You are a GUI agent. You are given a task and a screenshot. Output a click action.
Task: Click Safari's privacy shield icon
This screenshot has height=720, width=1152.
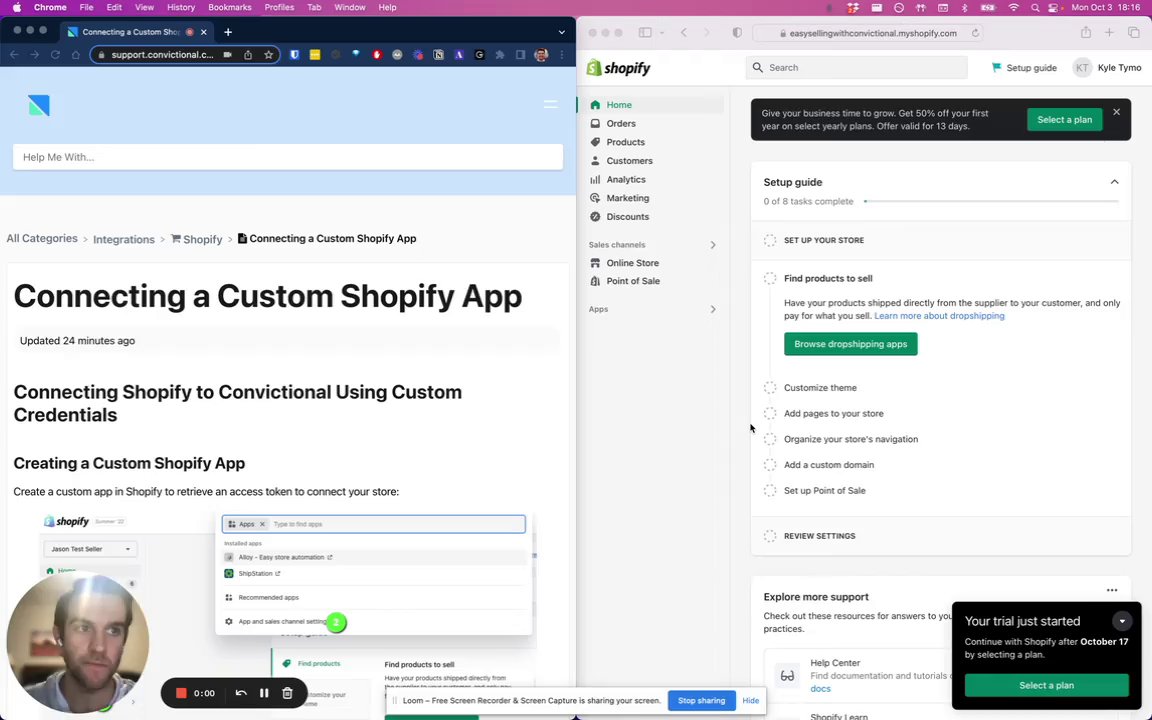[737, 32]
